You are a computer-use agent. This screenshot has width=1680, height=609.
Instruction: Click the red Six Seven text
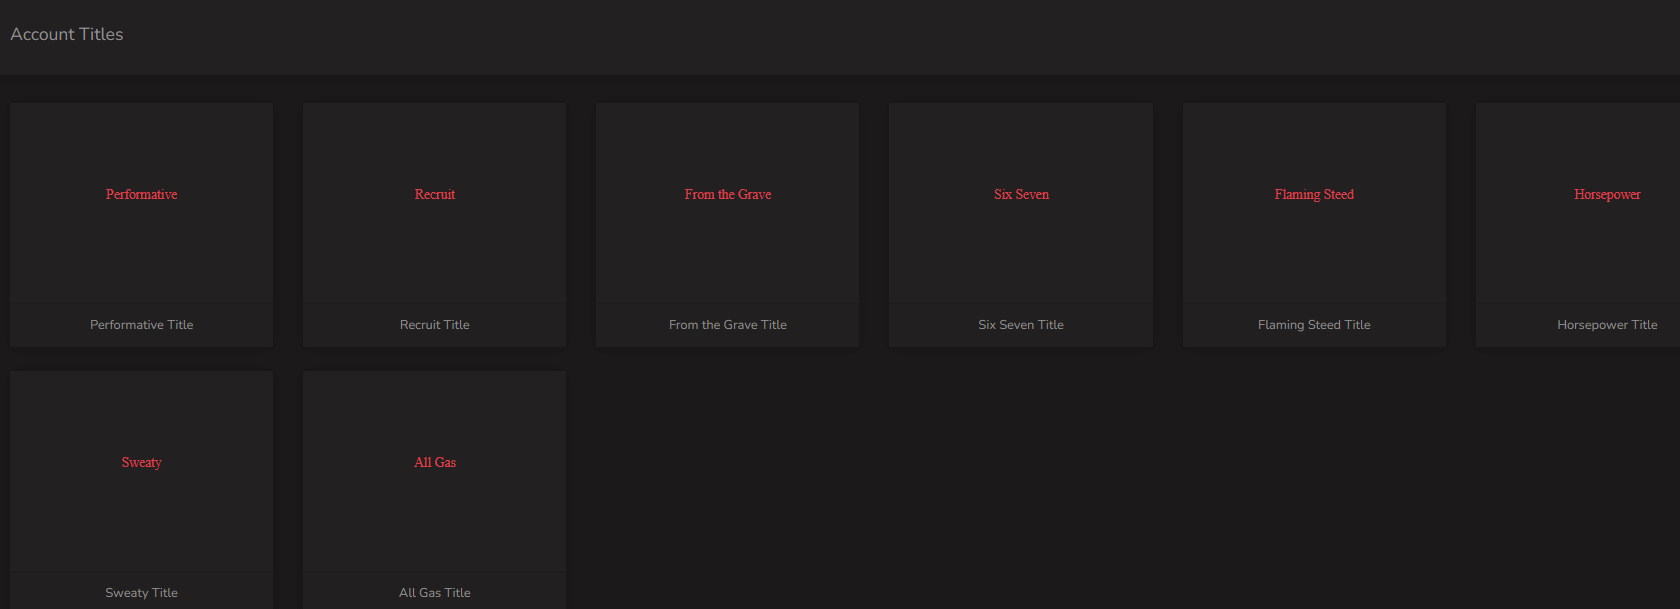(x=1021, y=195)
